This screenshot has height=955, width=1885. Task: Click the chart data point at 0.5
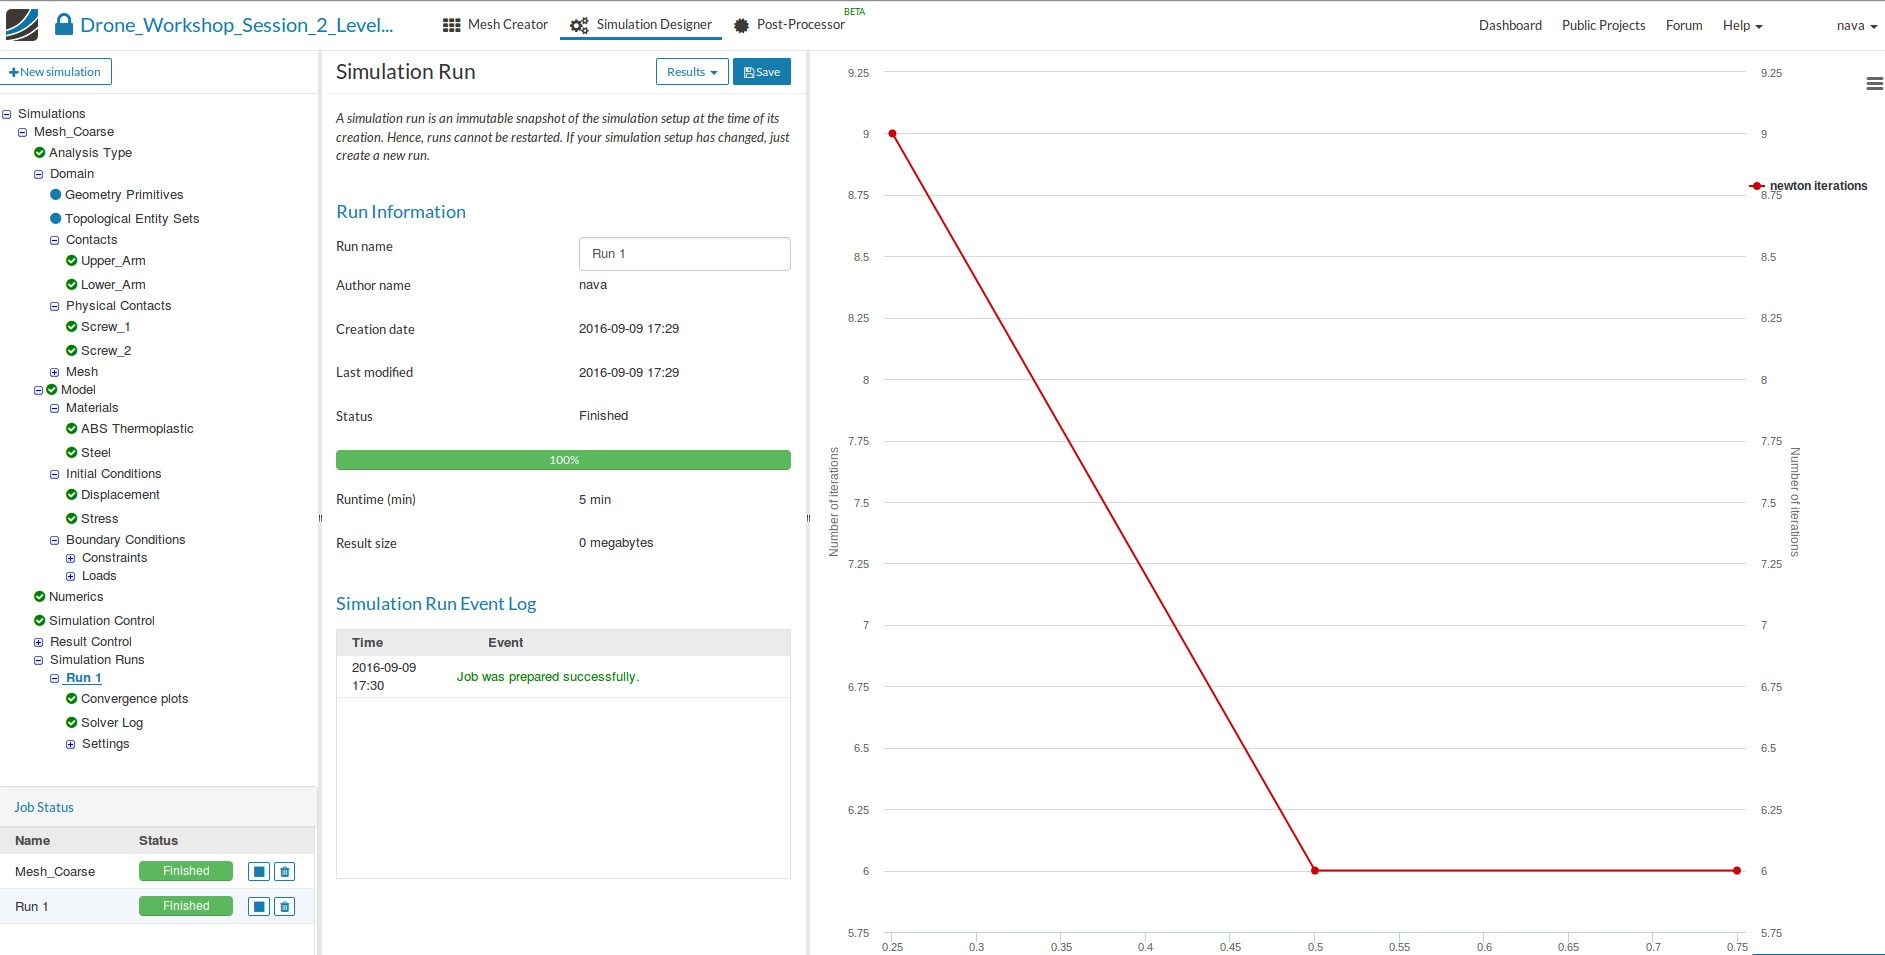point(1315,871)
